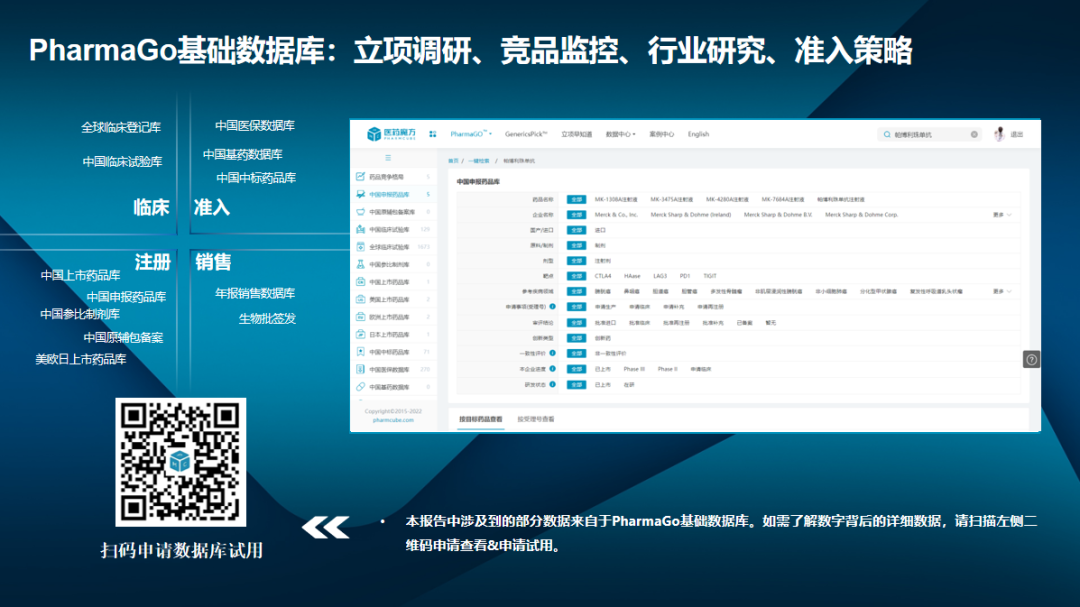1080x607 pixels.
Task: Collapse the sidebar with the hamburger icon
Action: (388, 158)
